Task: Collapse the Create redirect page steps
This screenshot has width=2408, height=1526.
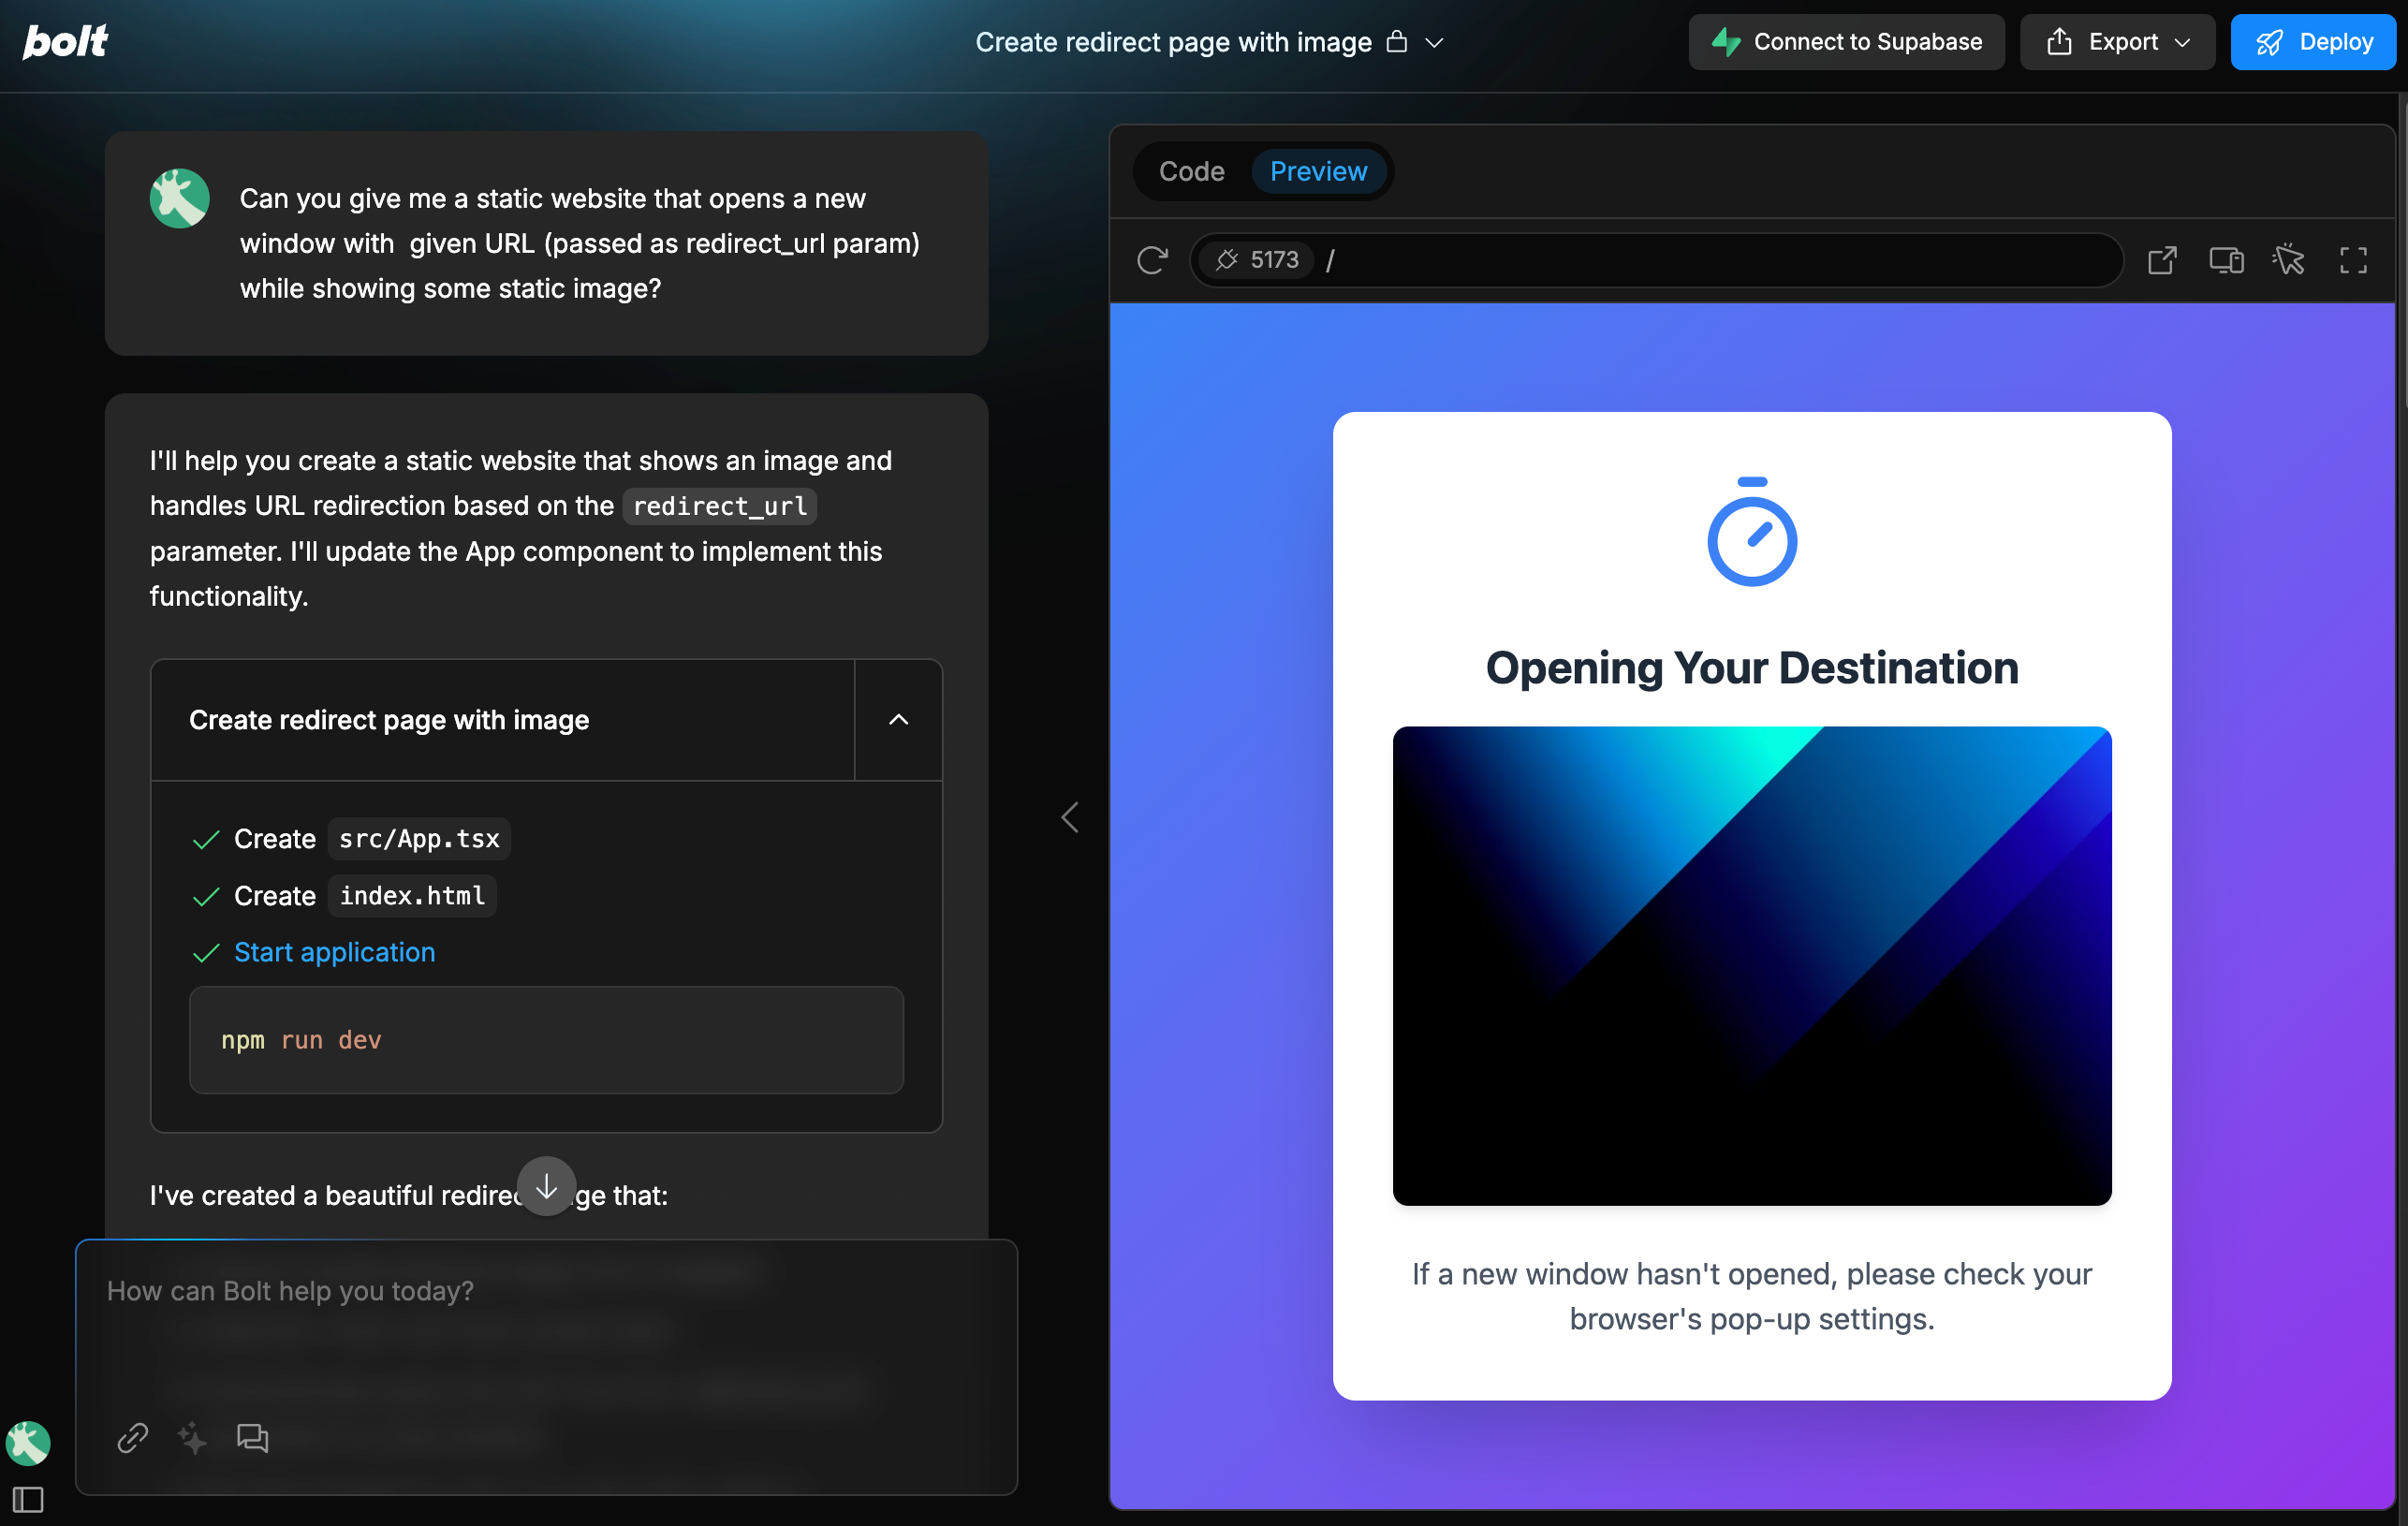Action: coord(898,719)
